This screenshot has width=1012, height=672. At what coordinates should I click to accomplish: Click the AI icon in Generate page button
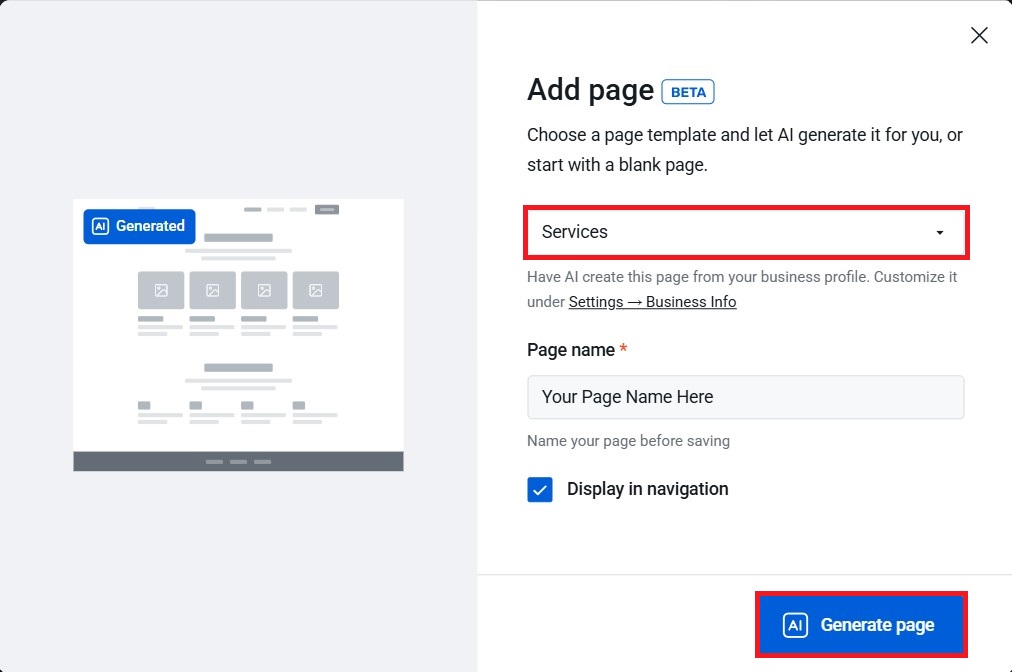tap(795, 625)
